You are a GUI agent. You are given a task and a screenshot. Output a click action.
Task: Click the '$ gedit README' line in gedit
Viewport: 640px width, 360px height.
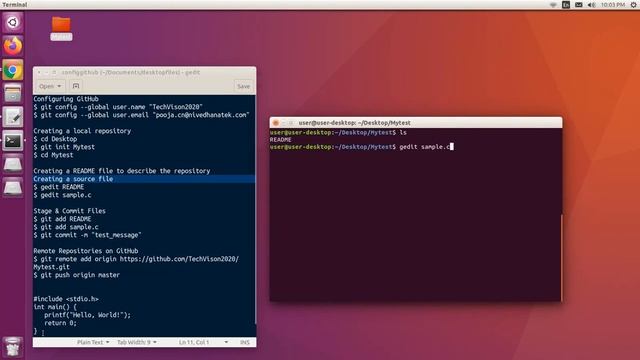pyautogui.click(x=59, y=187)
